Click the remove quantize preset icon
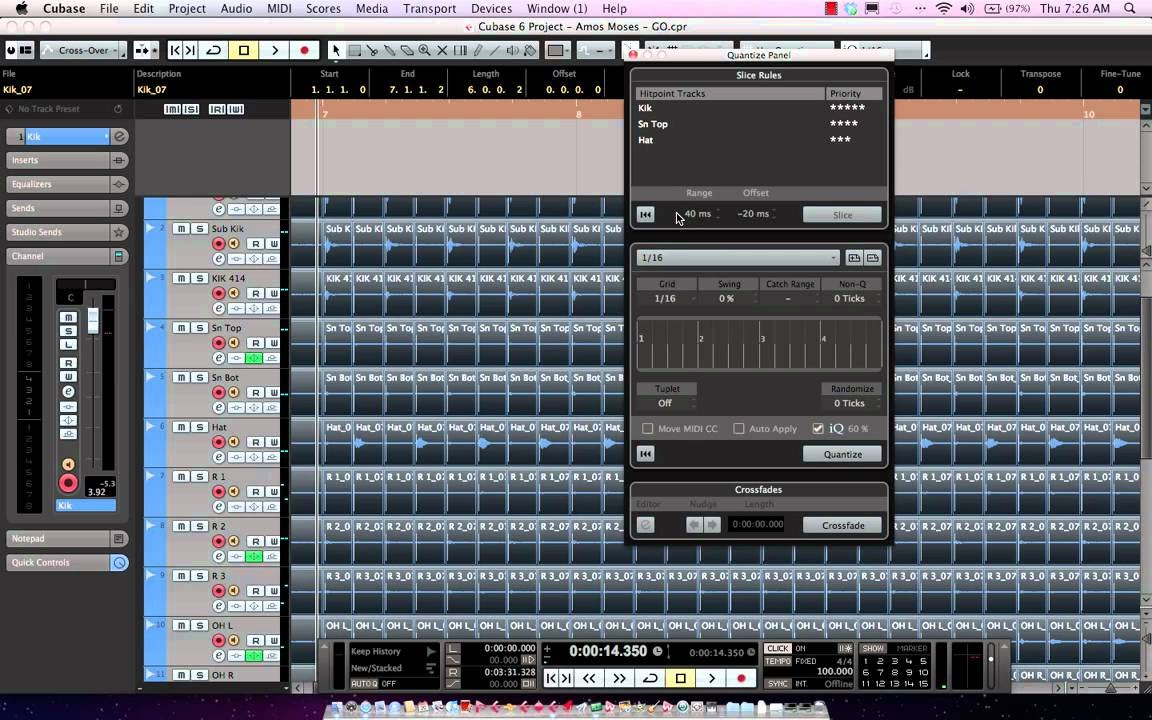1152x720 pixels. coord(872,258)
